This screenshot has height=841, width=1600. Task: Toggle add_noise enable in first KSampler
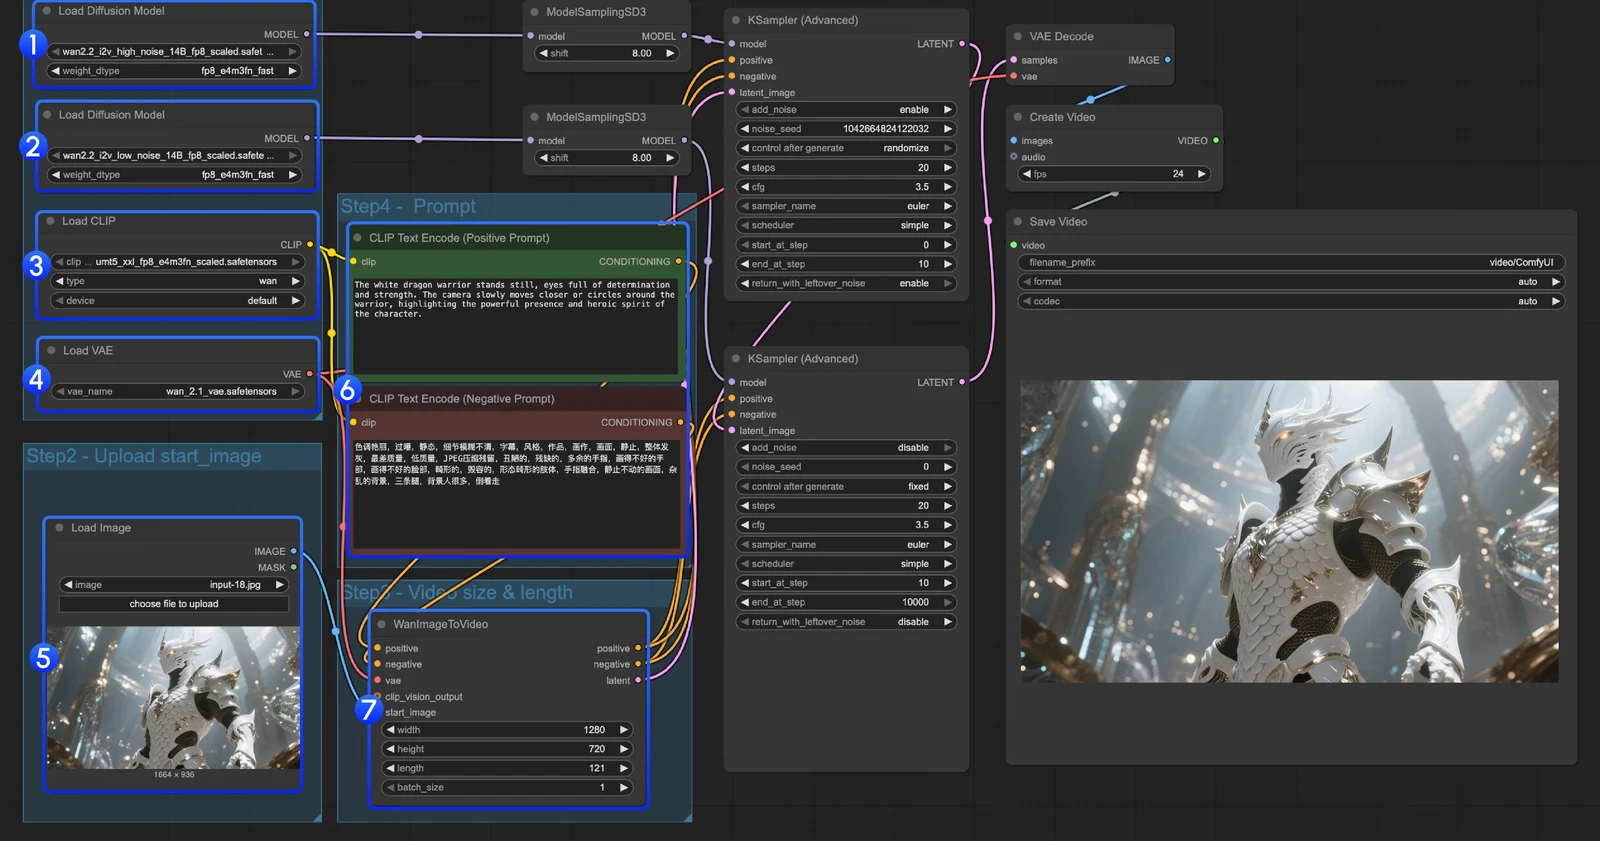tap(846, 110)
